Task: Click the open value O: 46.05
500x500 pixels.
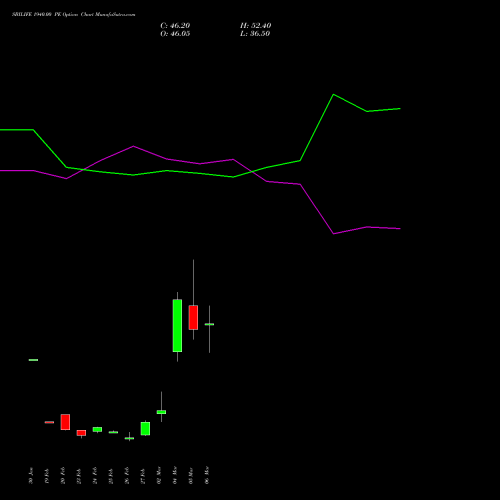Action: coord(175,34)
